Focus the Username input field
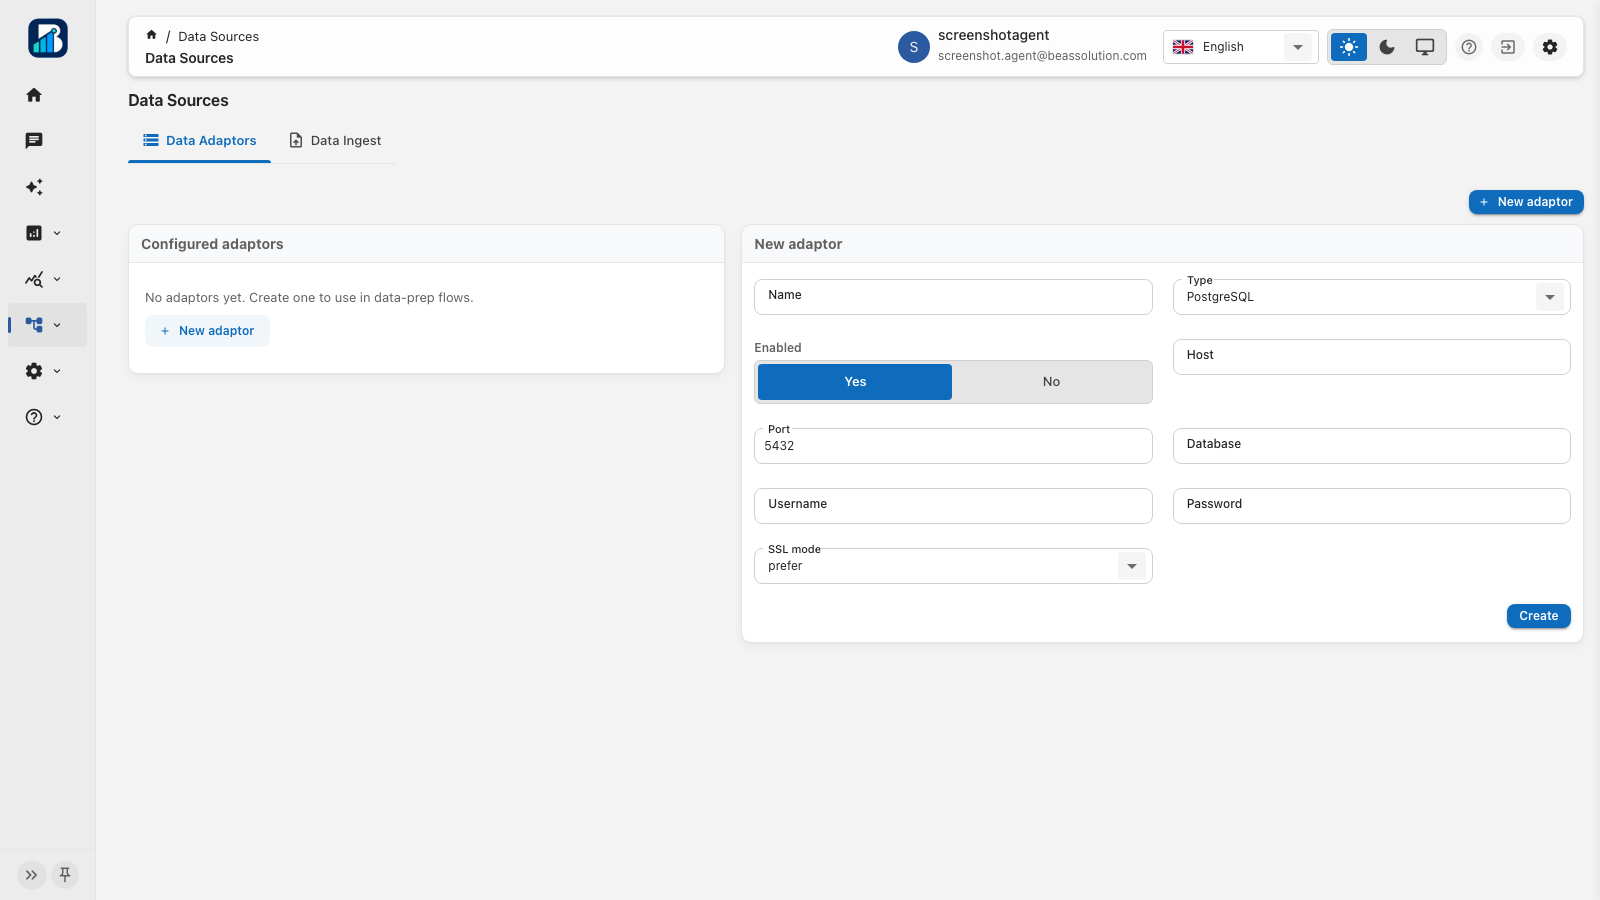Screen dimensions: 1600x900 click(x=953, y=506)
